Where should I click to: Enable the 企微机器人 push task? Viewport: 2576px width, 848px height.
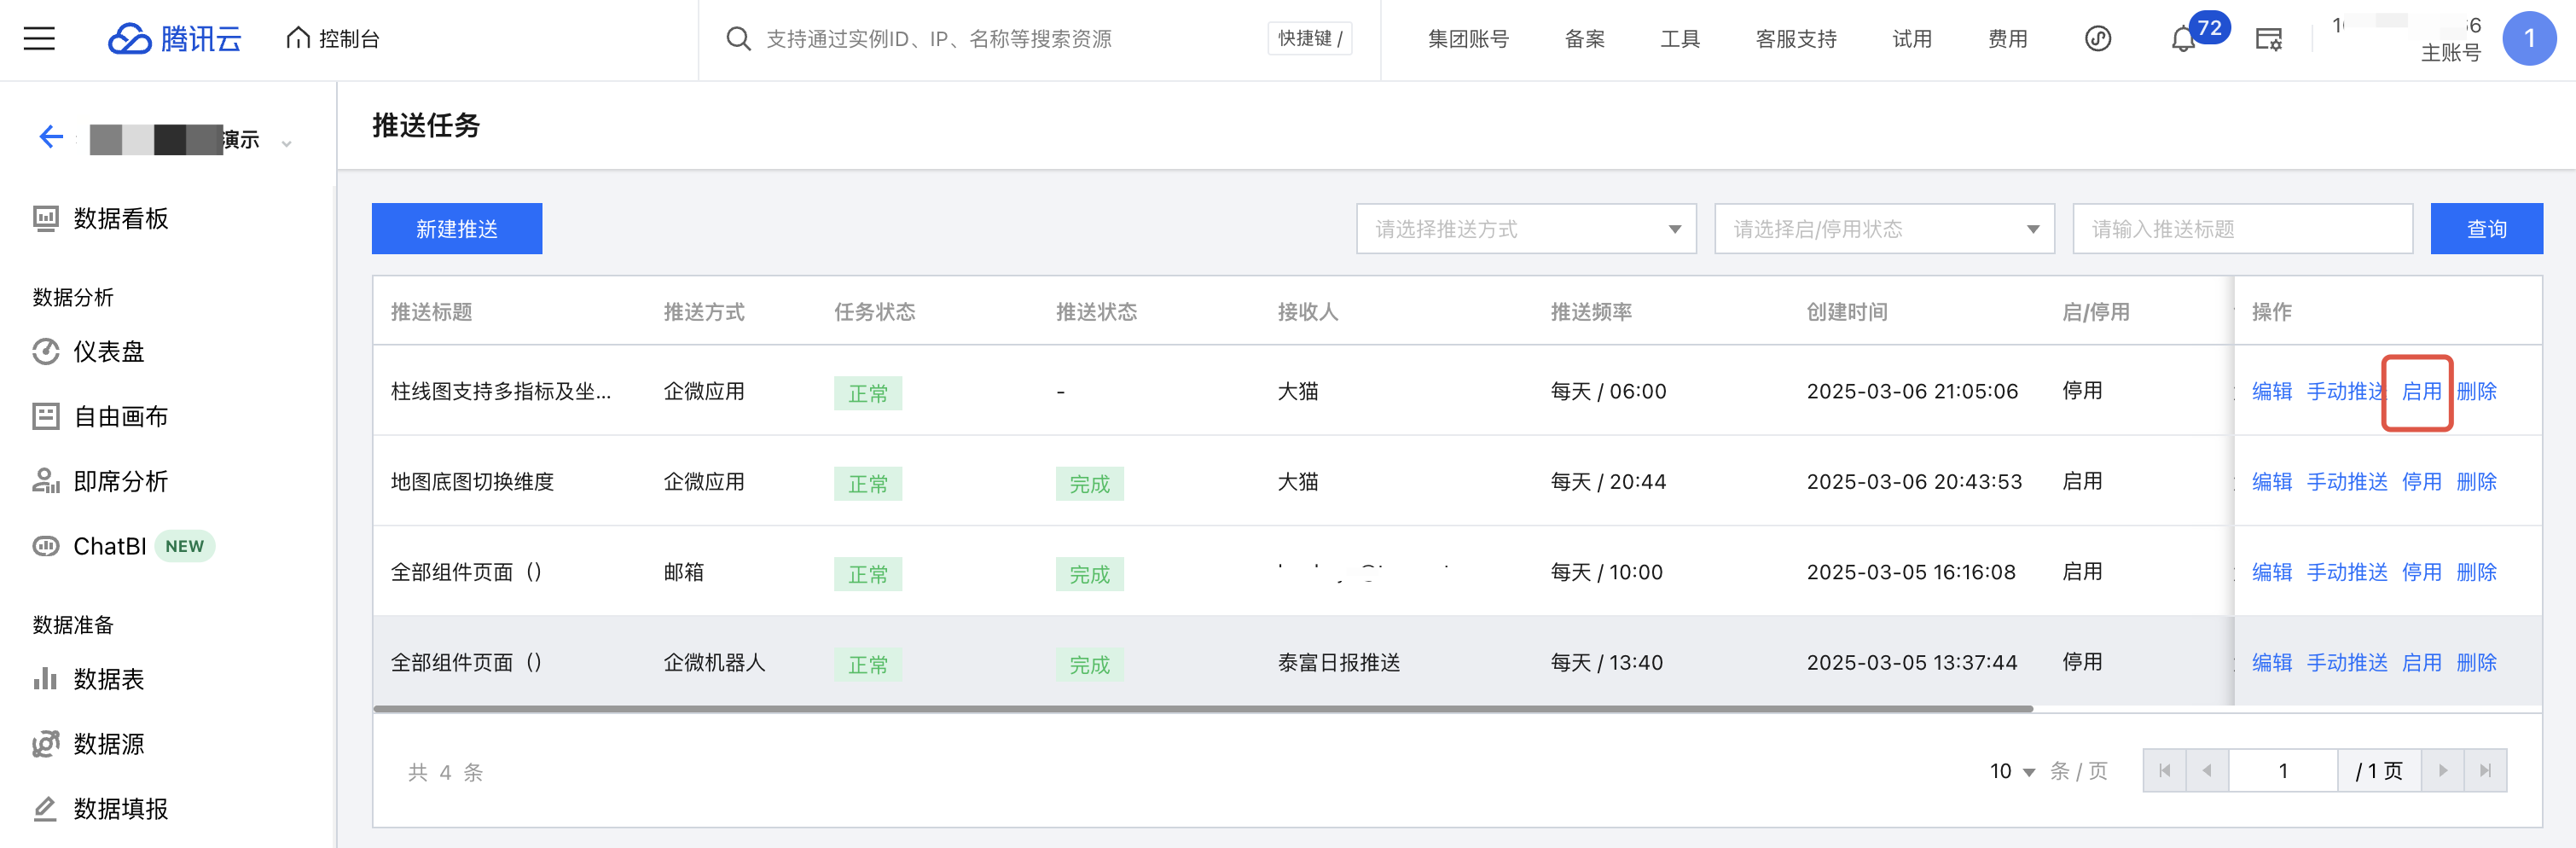tap(2420, 663)
